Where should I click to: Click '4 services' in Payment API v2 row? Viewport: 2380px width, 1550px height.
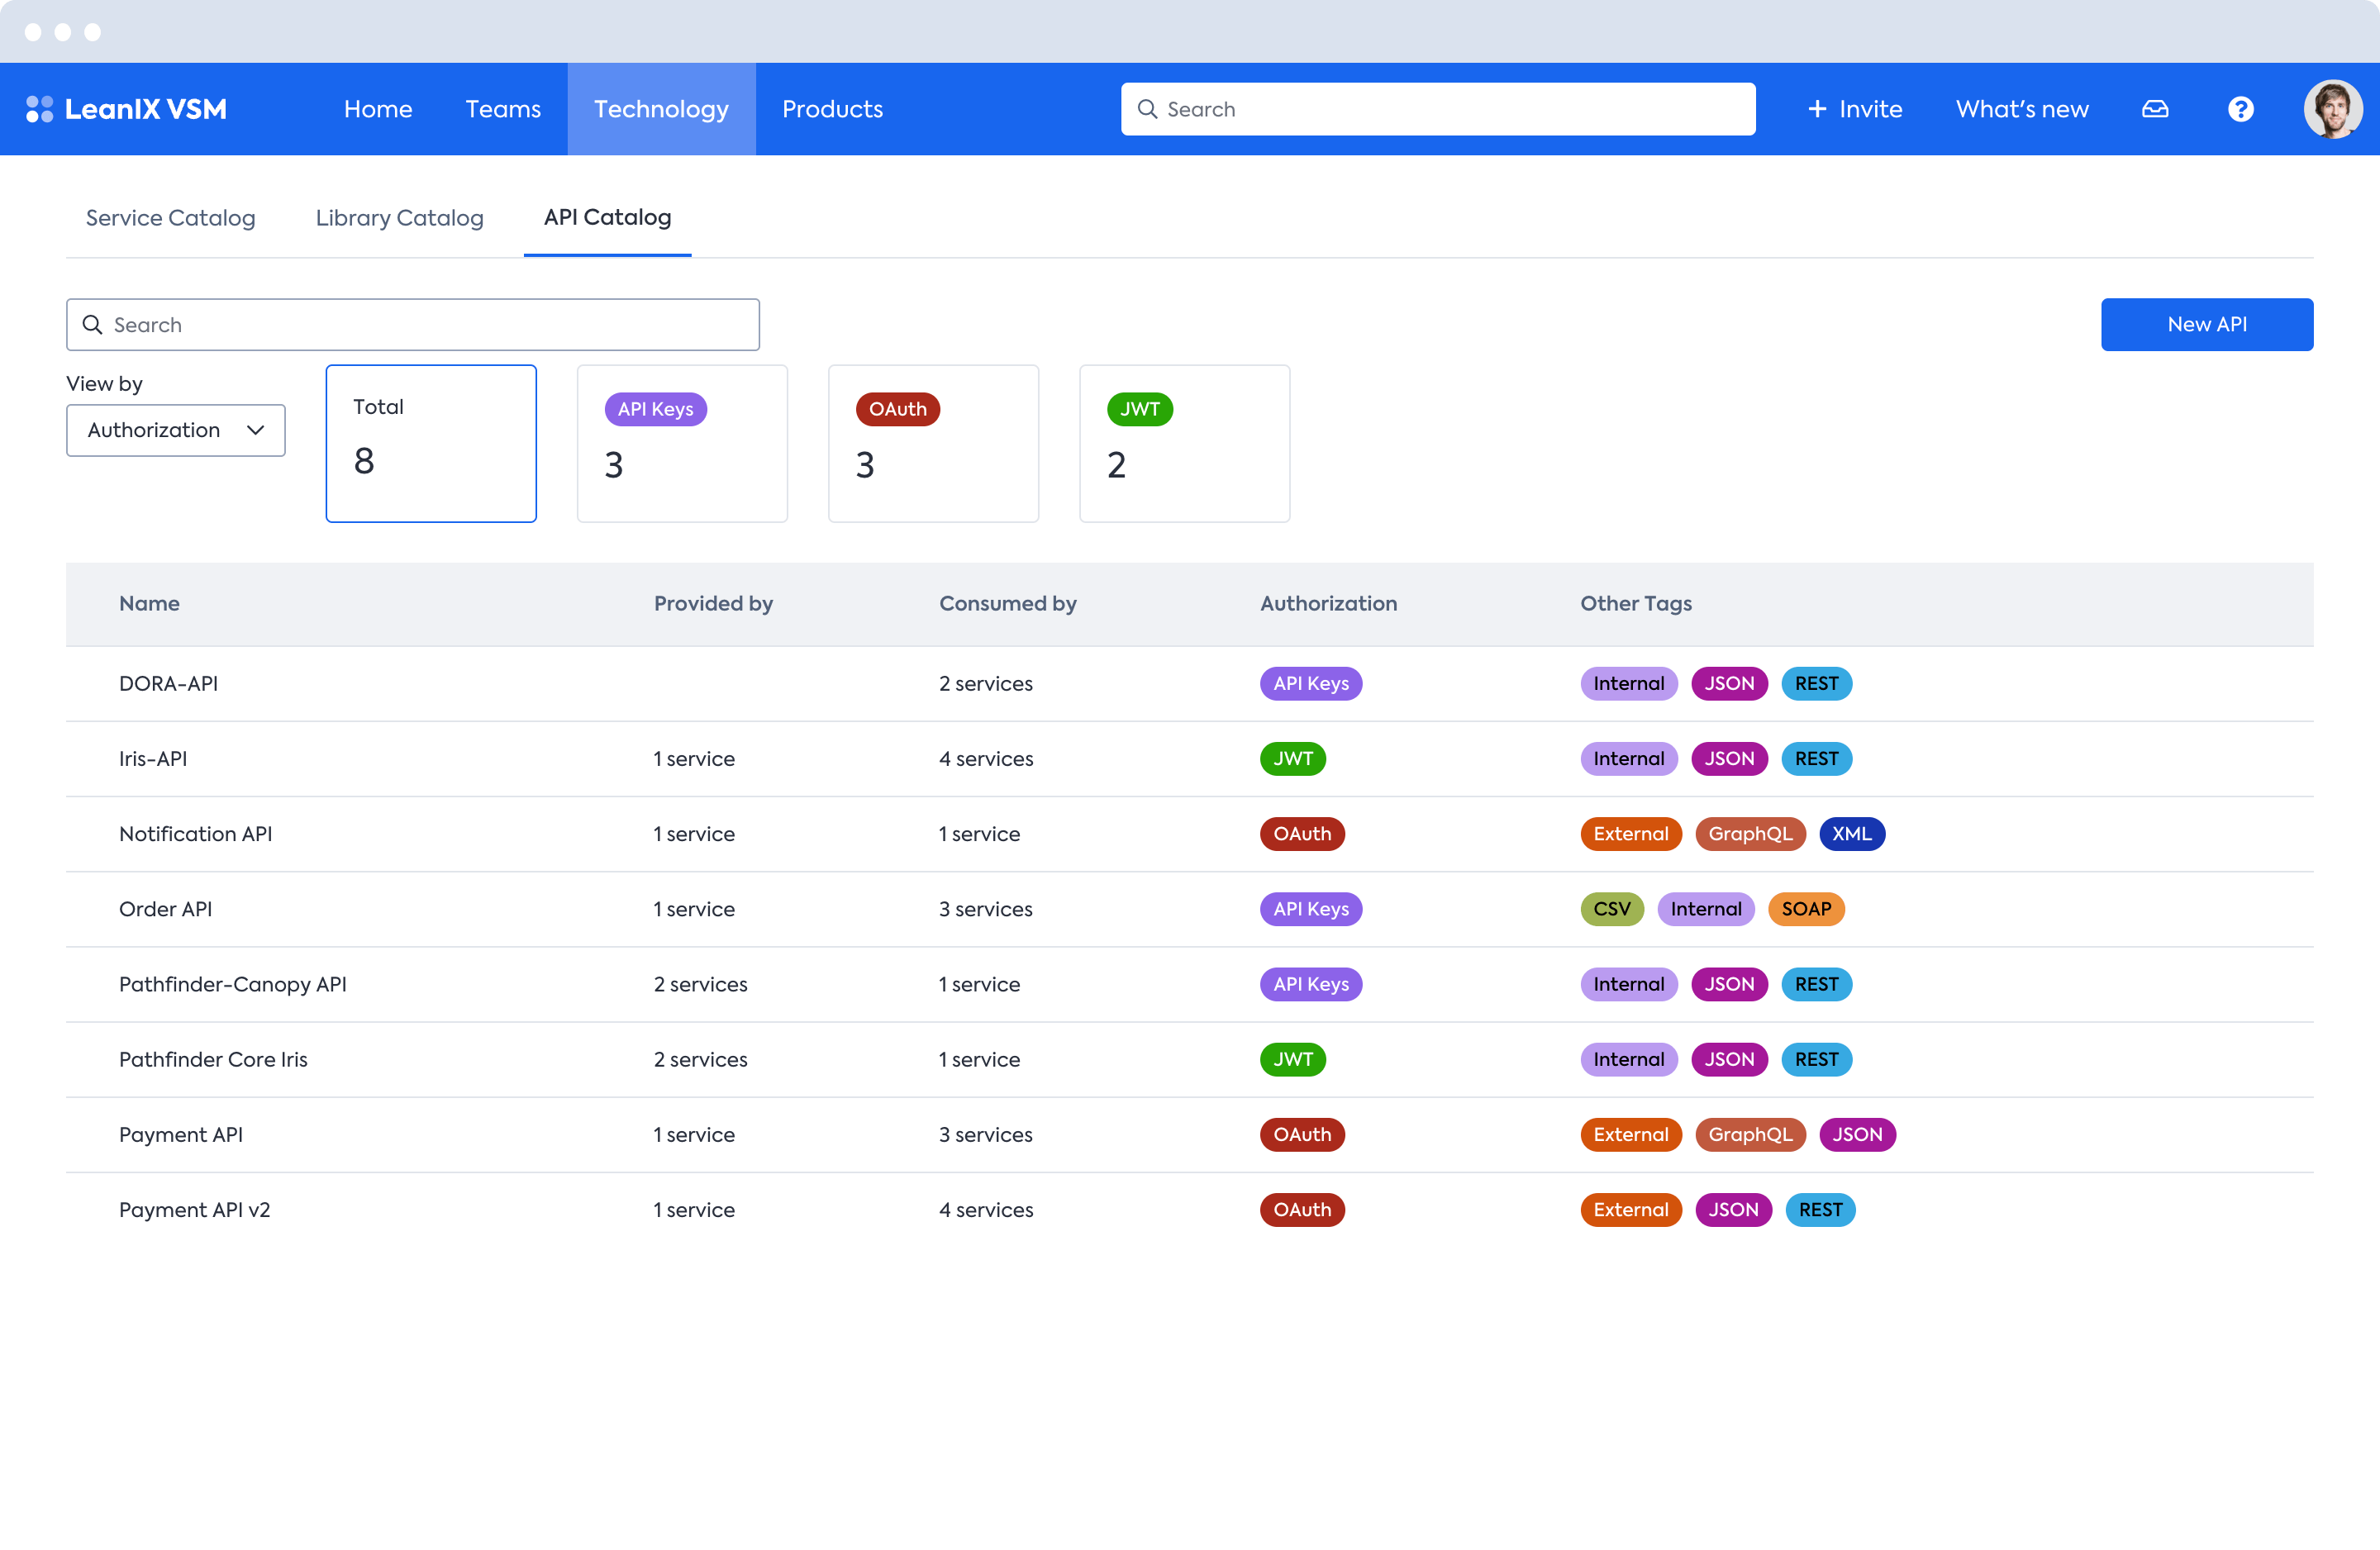[x=986, y=1209]
